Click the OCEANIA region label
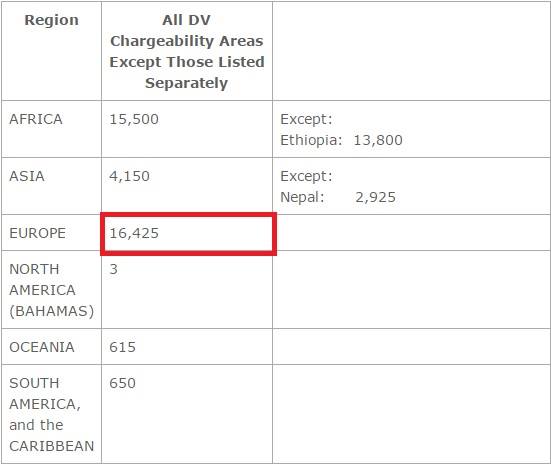The height and width of the screenshot is (464, 551). click(42, 347)
